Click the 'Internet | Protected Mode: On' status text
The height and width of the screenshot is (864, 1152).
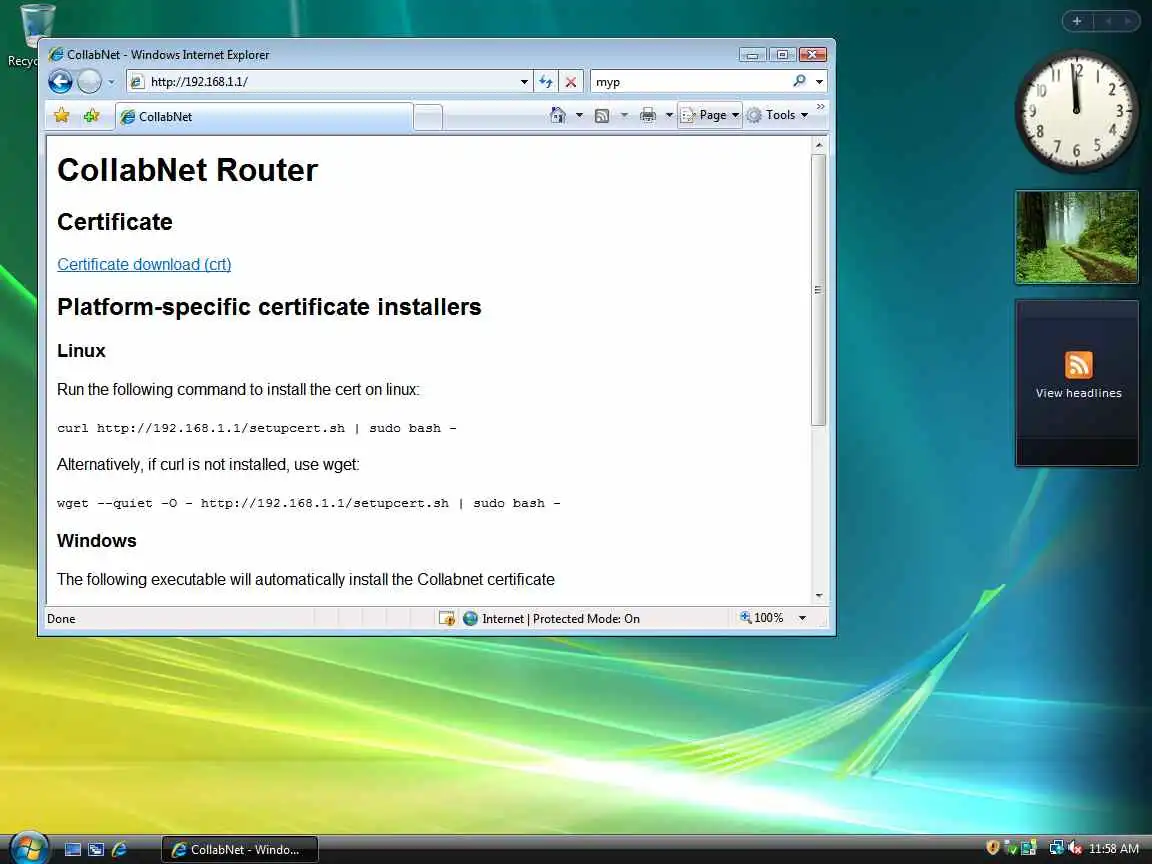[561, 619]
